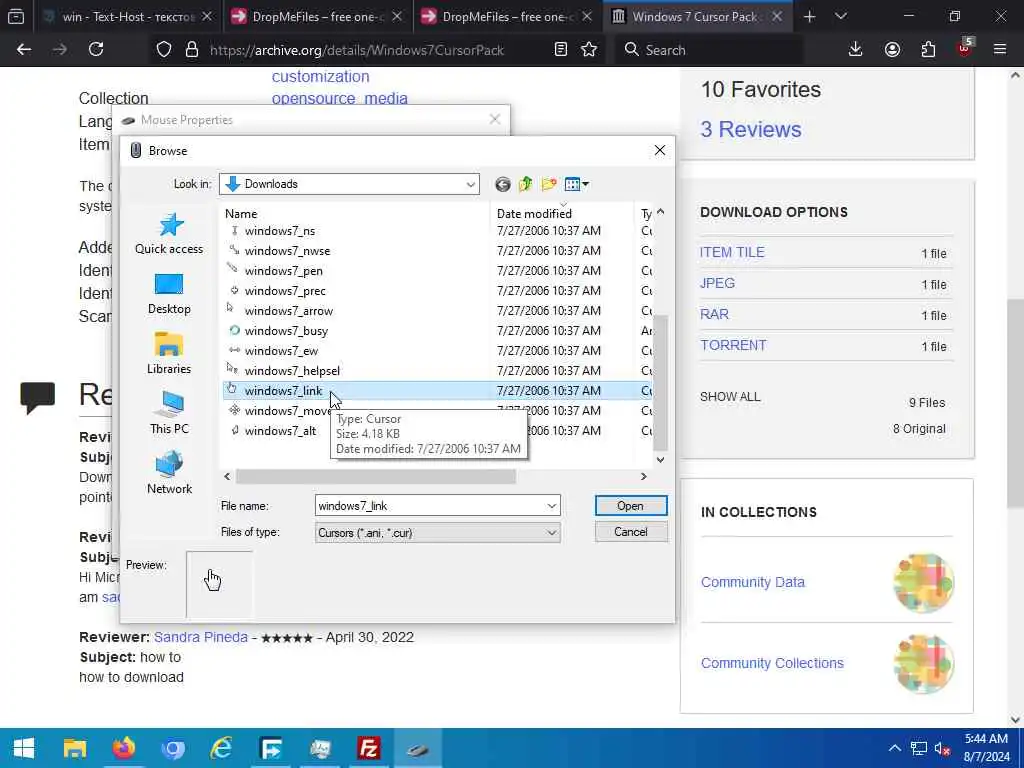Select windows7_busy cursor file

[286, 330]
